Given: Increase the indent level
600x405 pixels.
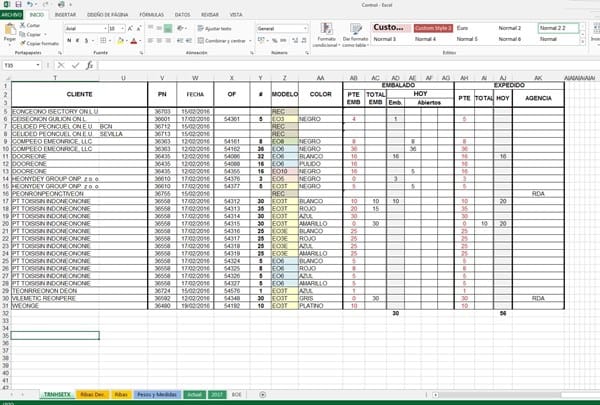Looking at the screenshot, I should click(x=189, y=41).
